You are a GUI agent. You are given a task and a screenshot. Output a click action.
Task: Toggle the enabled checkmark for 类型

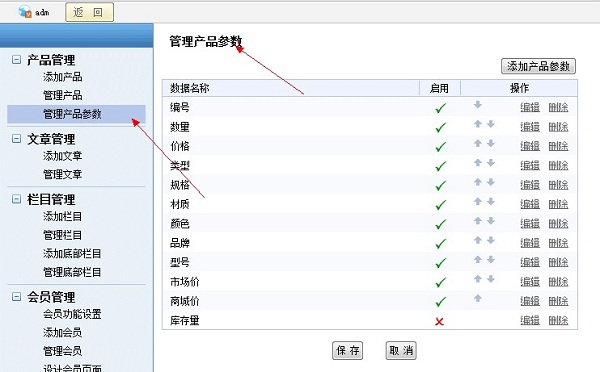[x=440, y=166]
